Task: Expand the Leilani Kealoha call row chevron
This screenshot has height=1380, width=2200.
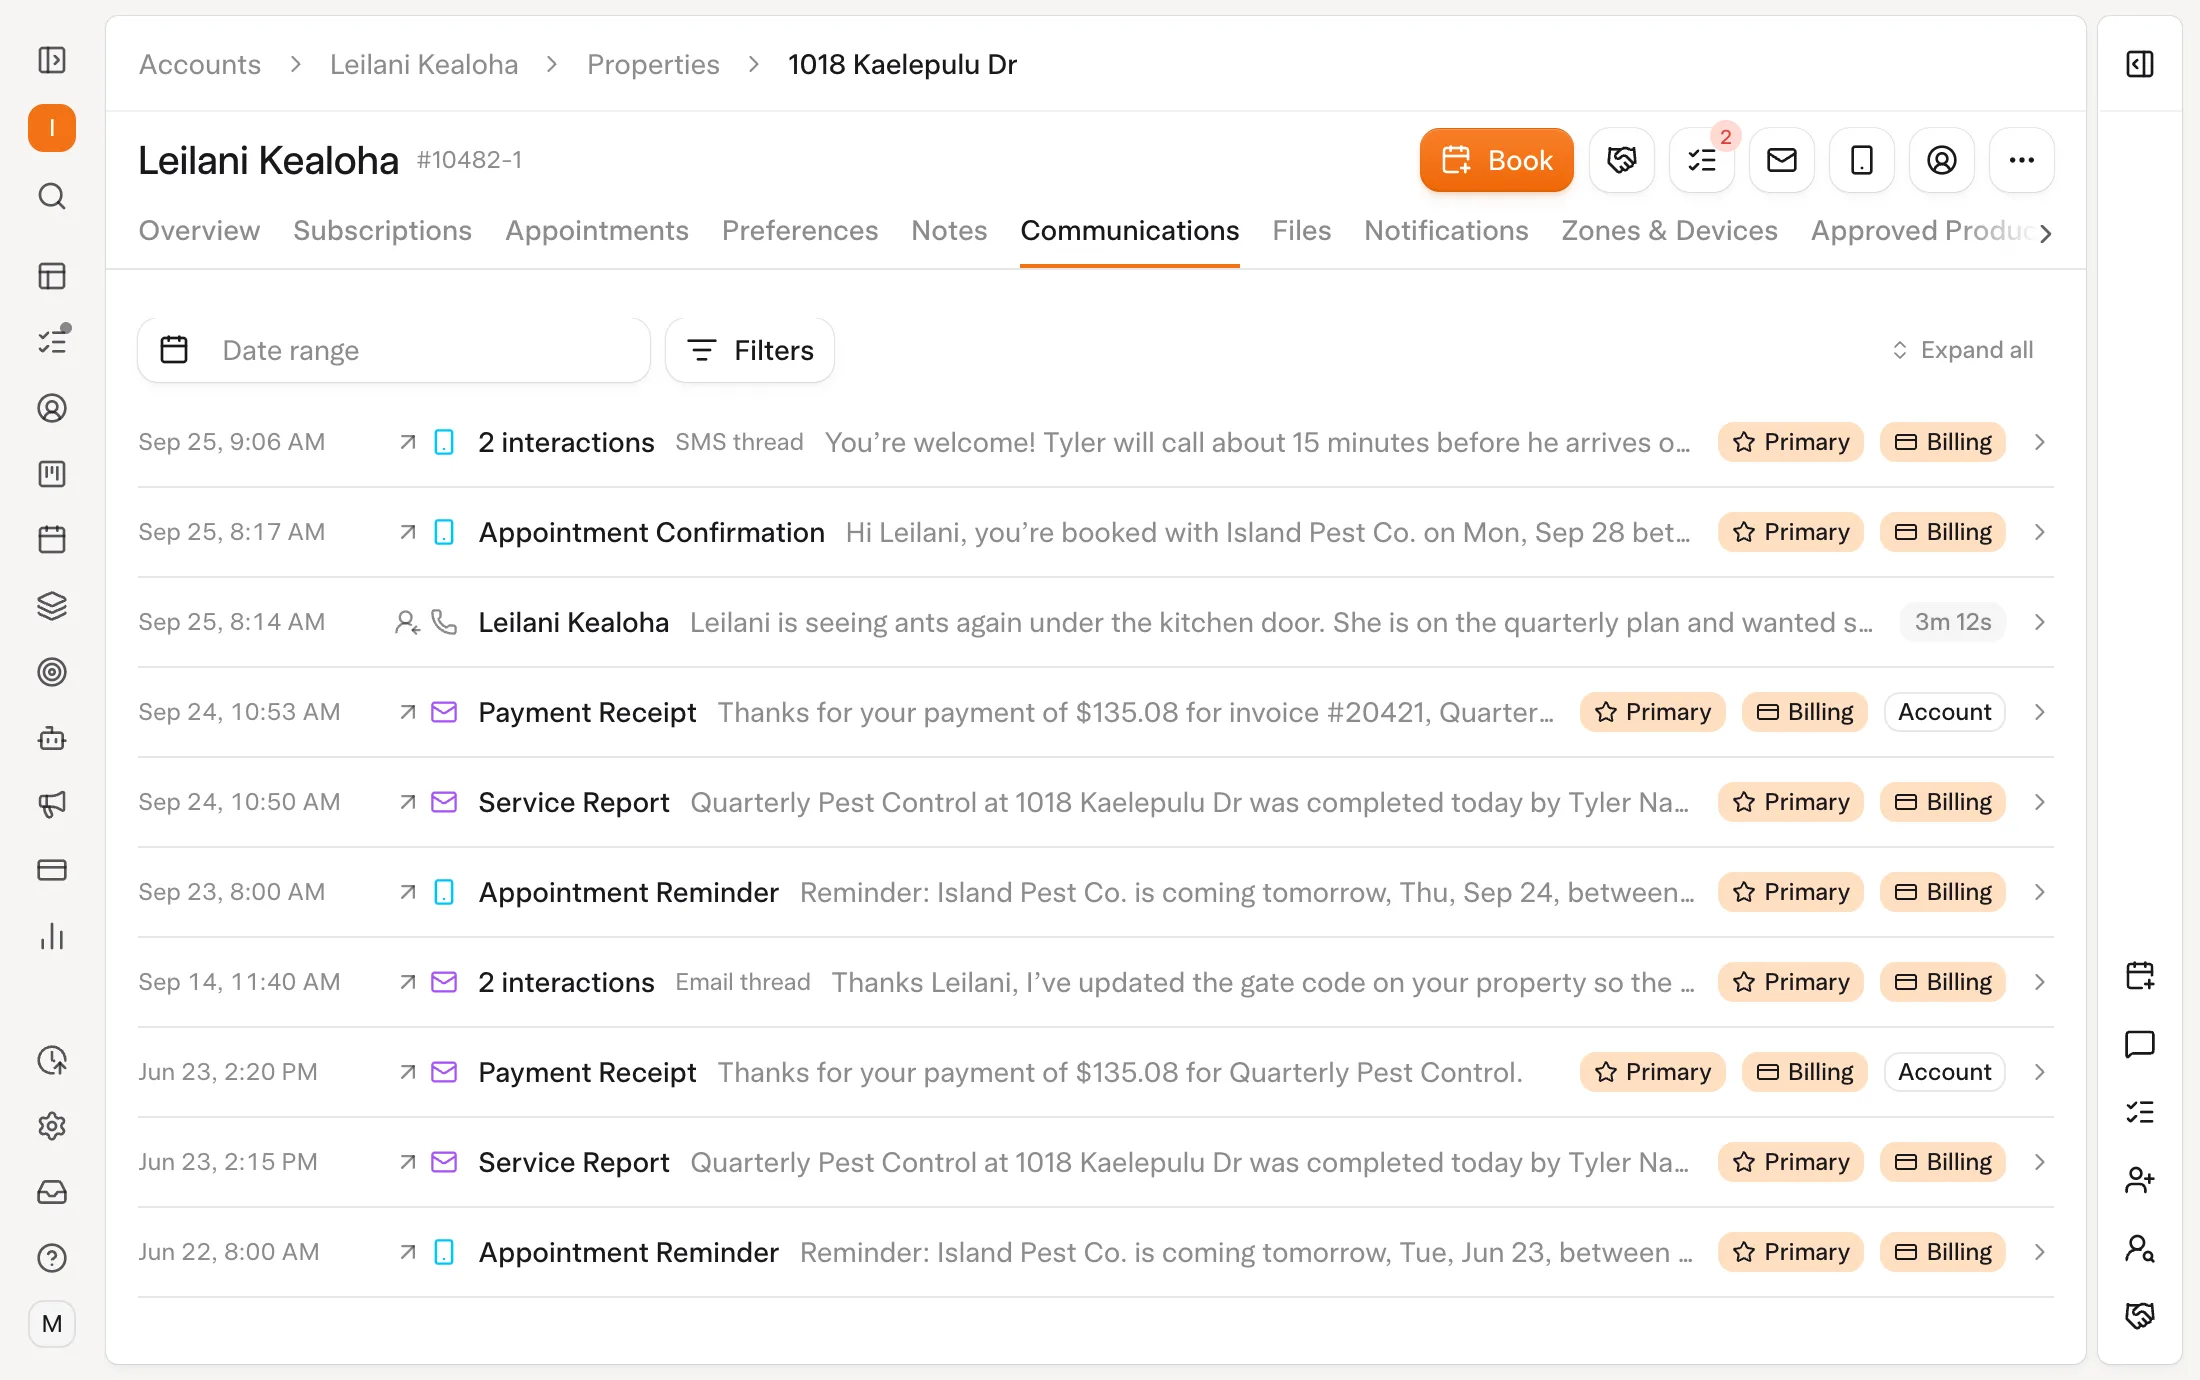Action: click(x=2040, y=622)
